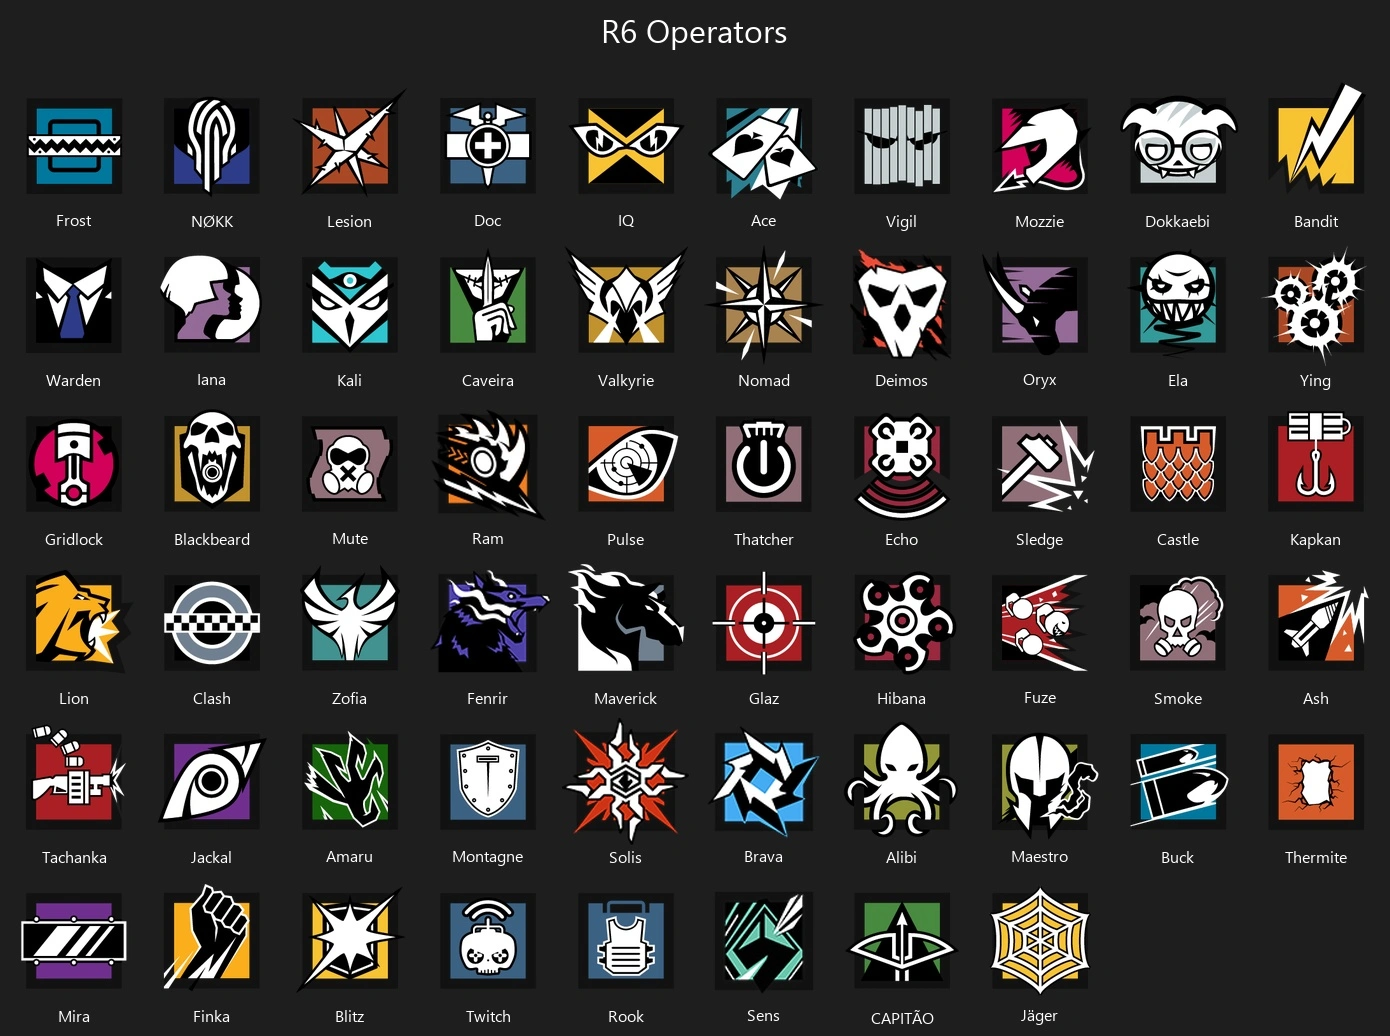The image size is (1390, 1036).
Task: Select the Thatcher power-symbol icon
Action: click(764, 464)
